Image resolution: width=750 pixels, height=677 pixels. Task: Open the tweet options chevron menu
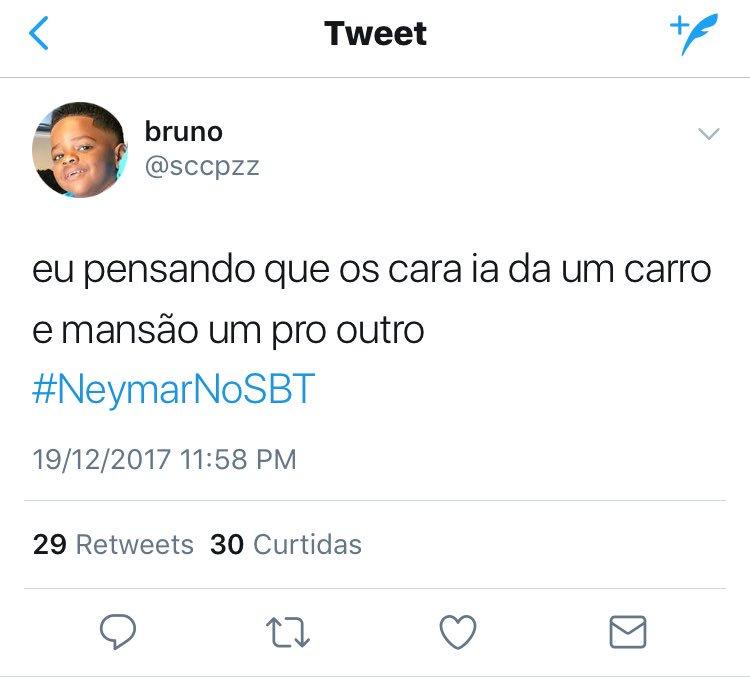[708, 135]
